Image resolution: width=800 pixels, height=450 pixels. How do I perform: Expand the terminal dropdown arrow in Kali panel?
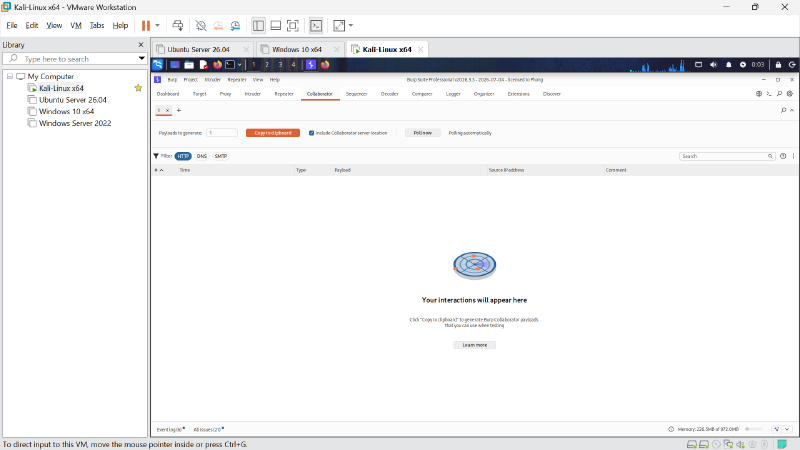point(239,65)
